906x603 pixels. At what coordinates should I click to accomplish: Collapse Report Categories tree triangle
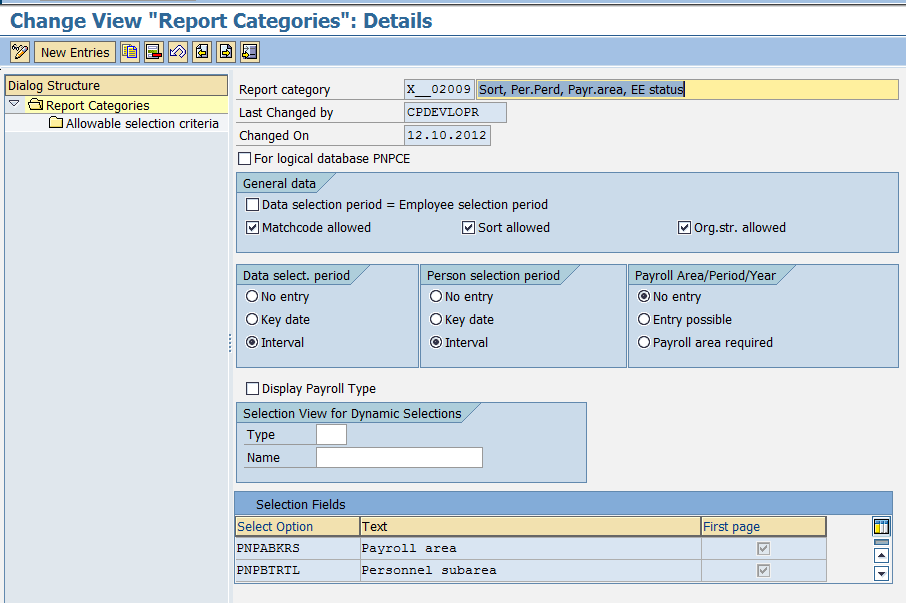(14, 104)
